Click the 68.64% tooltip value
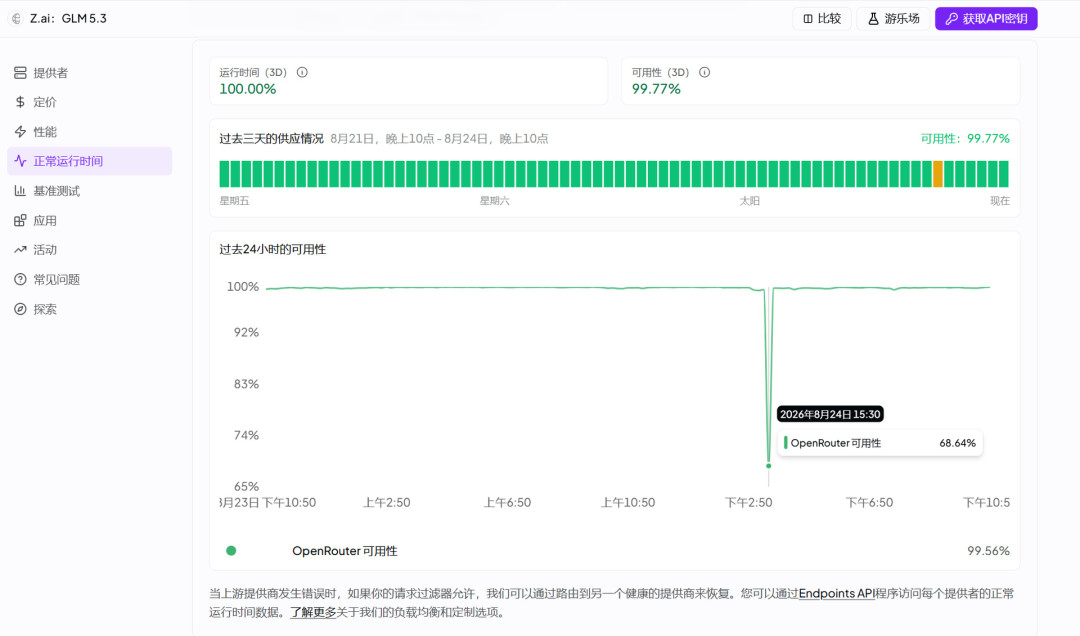This screenshot has height=636, width=1080. click(957, 443)
